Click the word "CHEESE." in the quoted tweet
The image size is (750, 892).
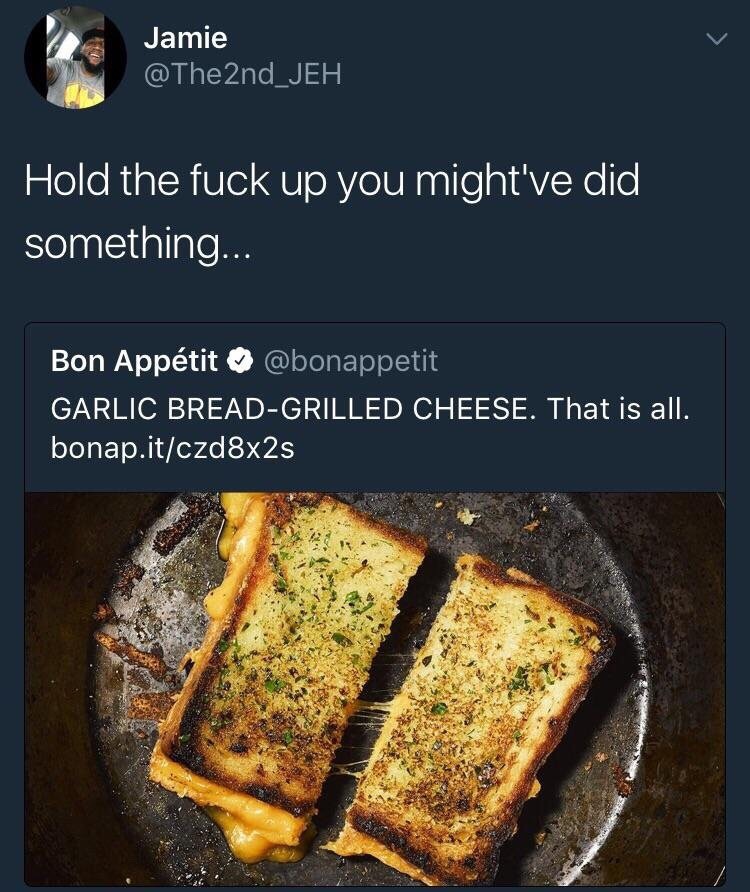coord(475,409)
